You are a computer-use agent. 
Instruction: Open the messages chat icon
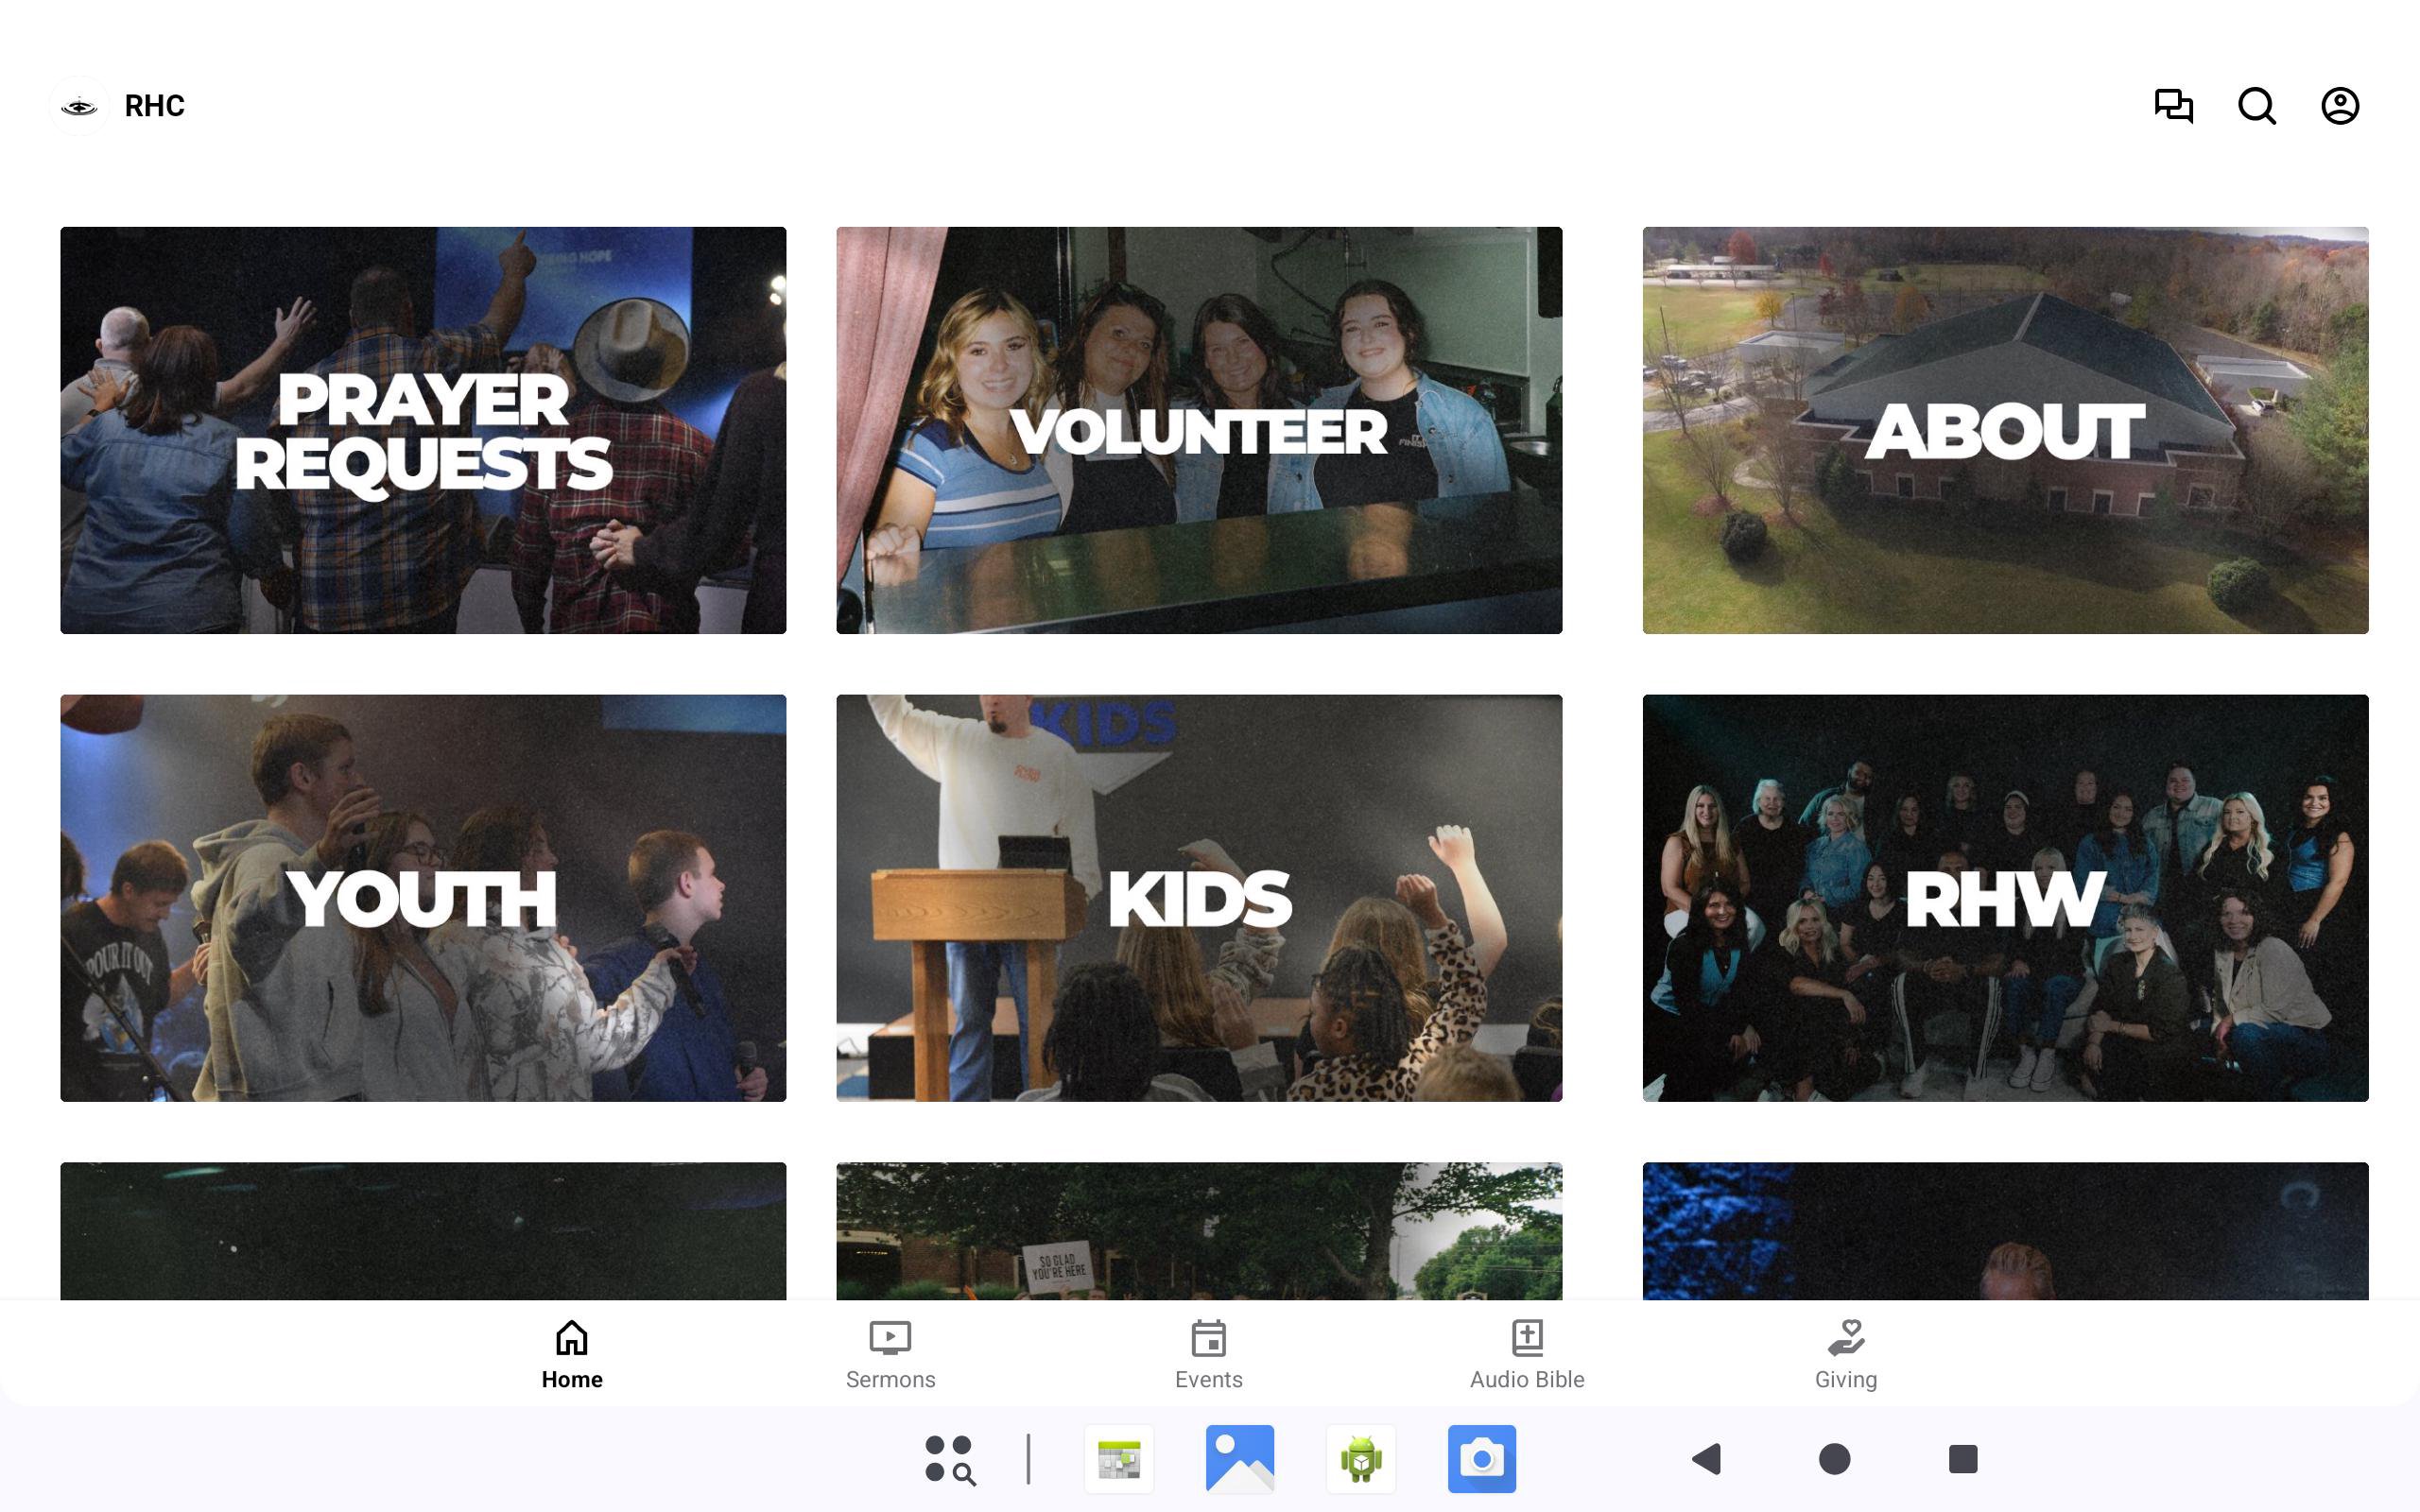click(2173, 105)
